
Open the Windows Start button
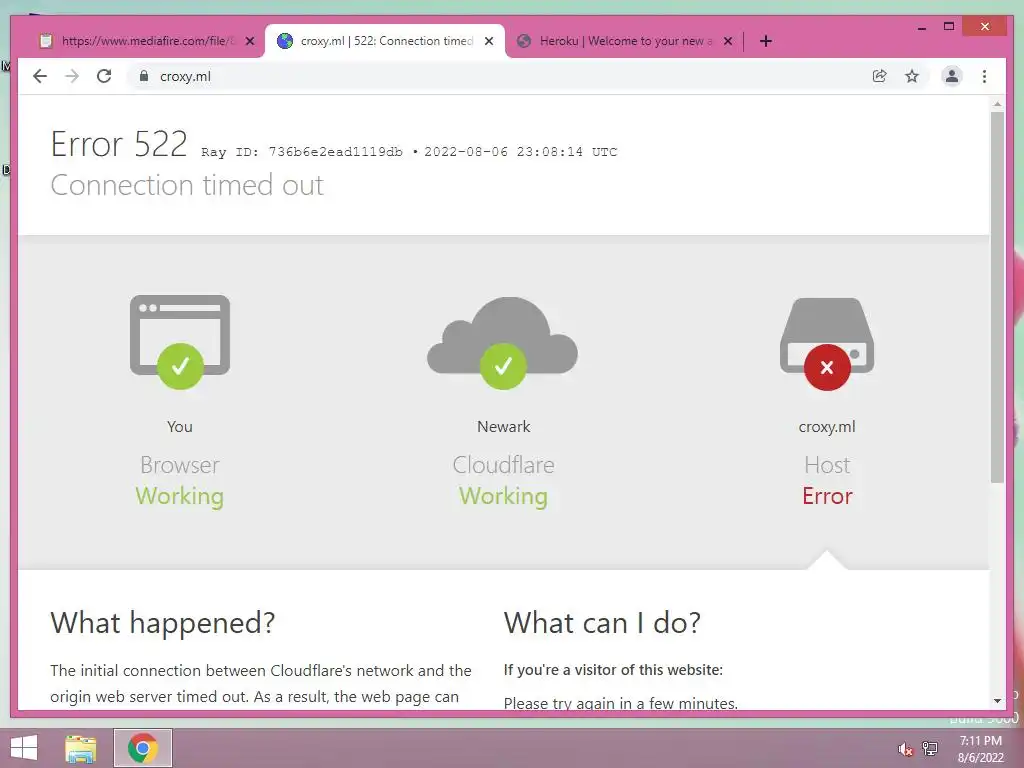pos(24,748)
